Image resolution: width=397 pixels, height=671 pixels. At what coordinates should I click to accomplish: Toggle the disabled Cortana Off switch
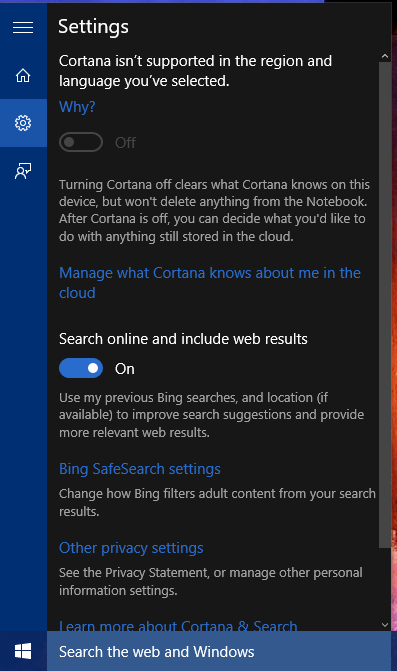pyautogui.click(x=81, y=142)
